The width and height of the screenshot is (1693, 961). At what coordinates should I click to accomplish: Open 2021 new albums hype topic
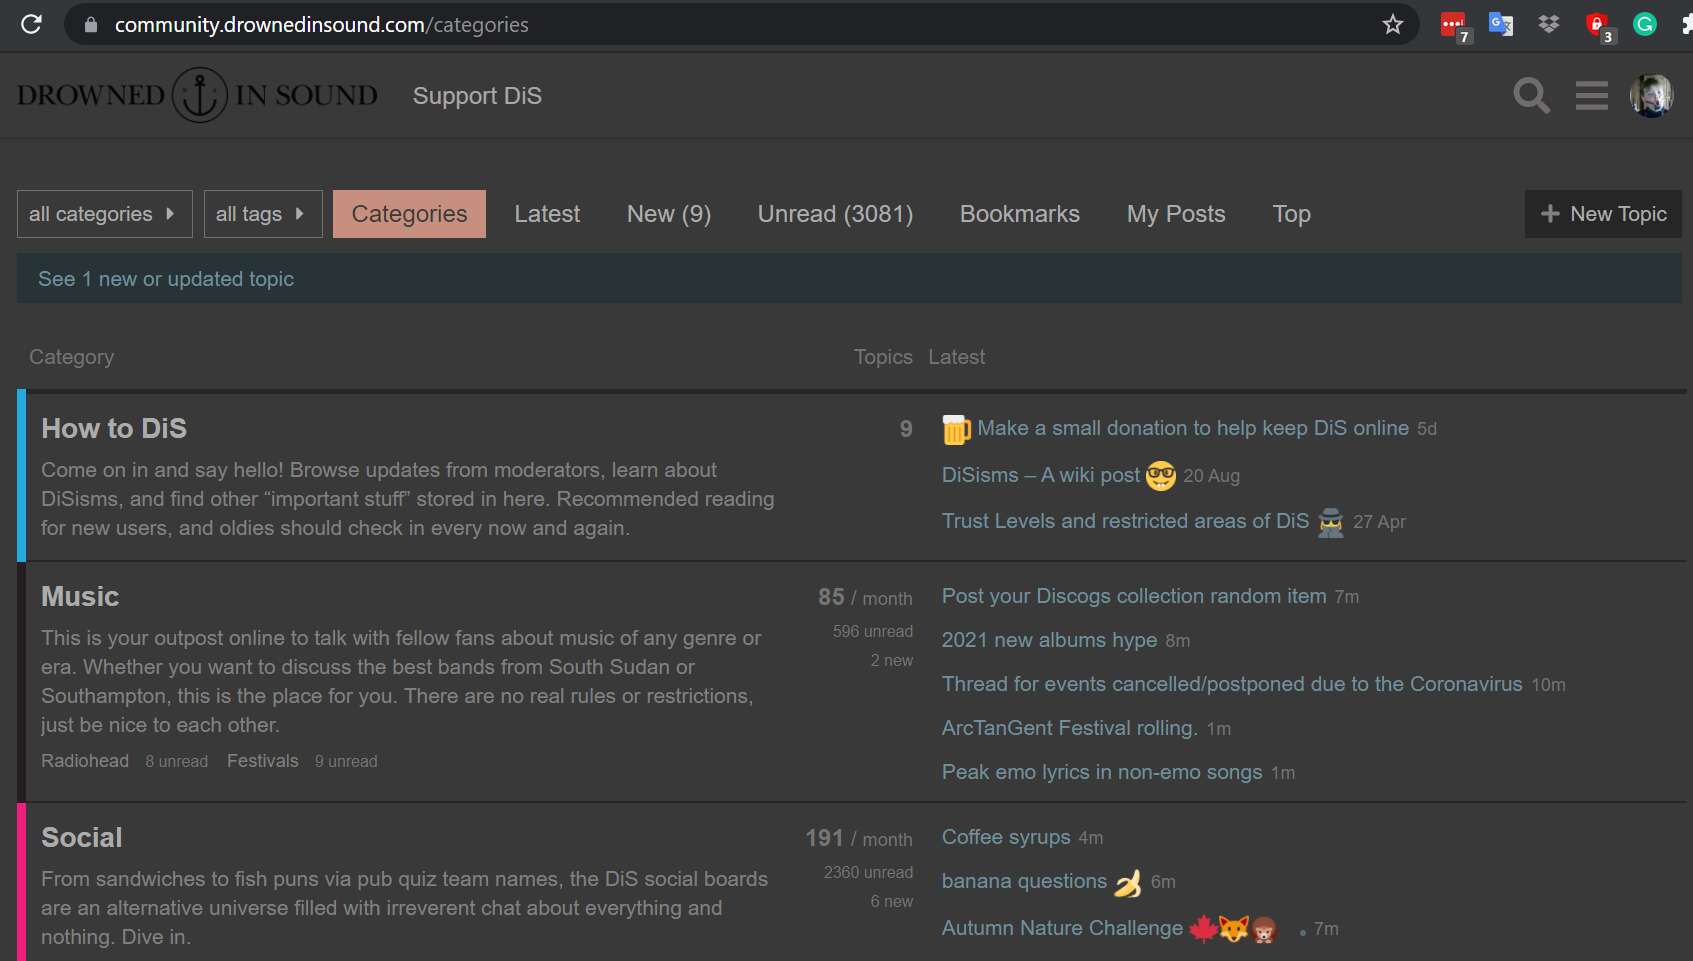click(1049, 640)
